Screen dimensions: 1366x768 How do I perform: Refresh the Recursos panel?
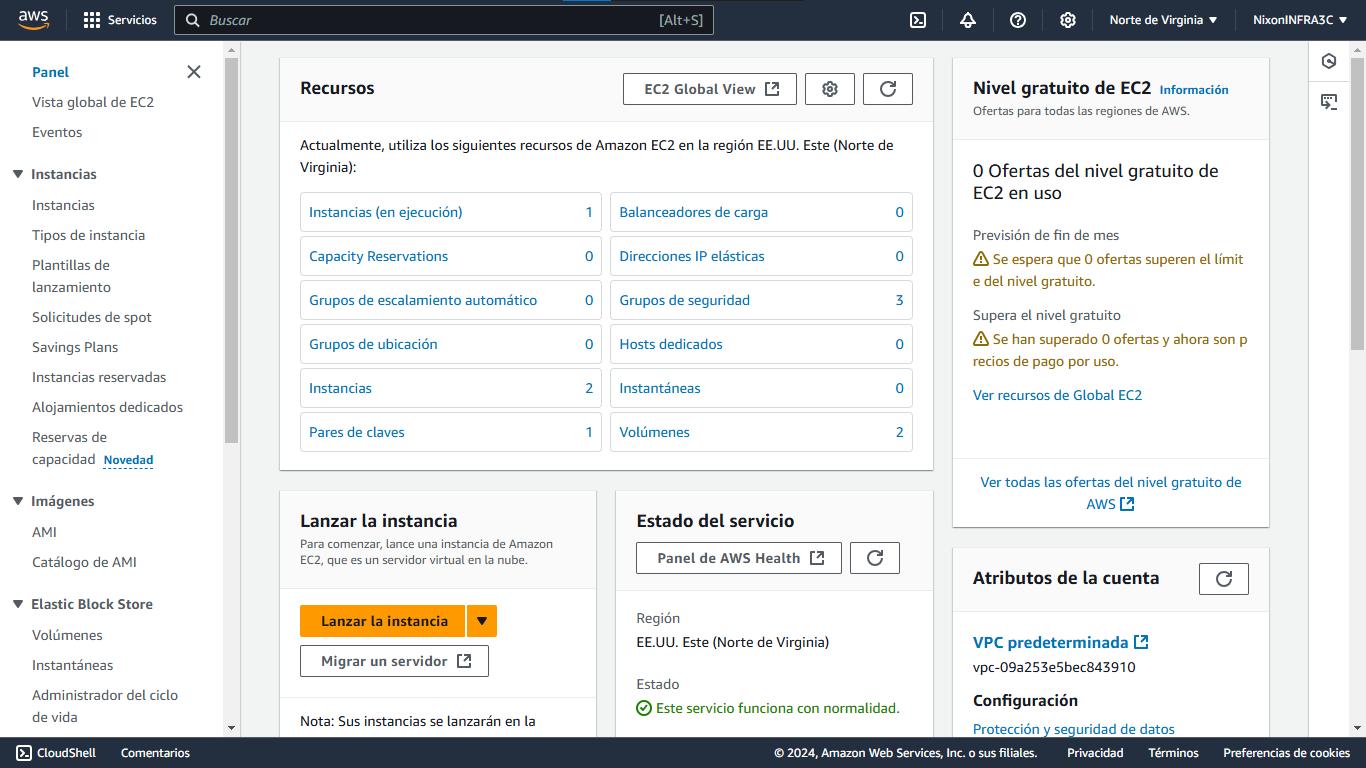[888, 89]
